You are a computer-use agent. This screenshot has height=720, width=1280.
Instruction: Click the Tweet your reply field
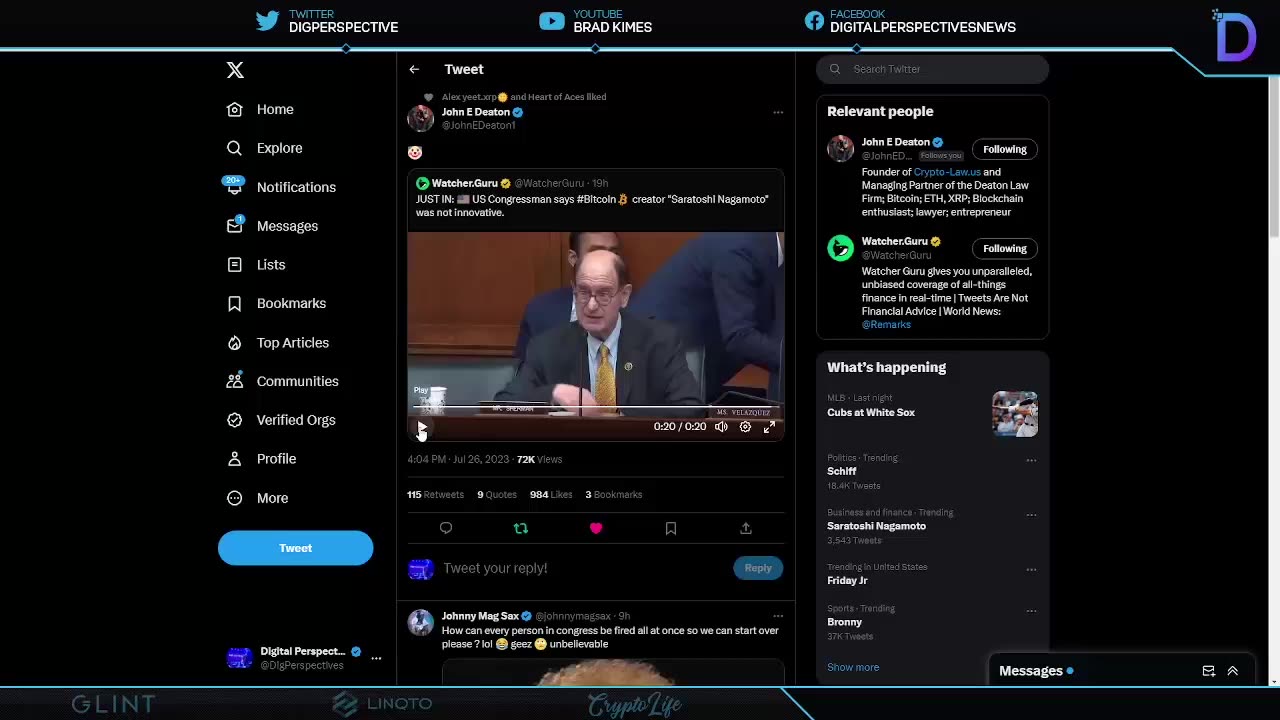(x=585, y=568)
